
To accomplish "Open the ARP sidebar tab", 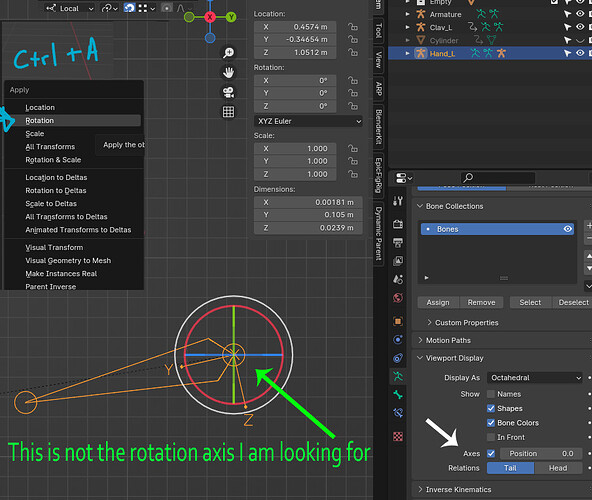I will [378, 89].
